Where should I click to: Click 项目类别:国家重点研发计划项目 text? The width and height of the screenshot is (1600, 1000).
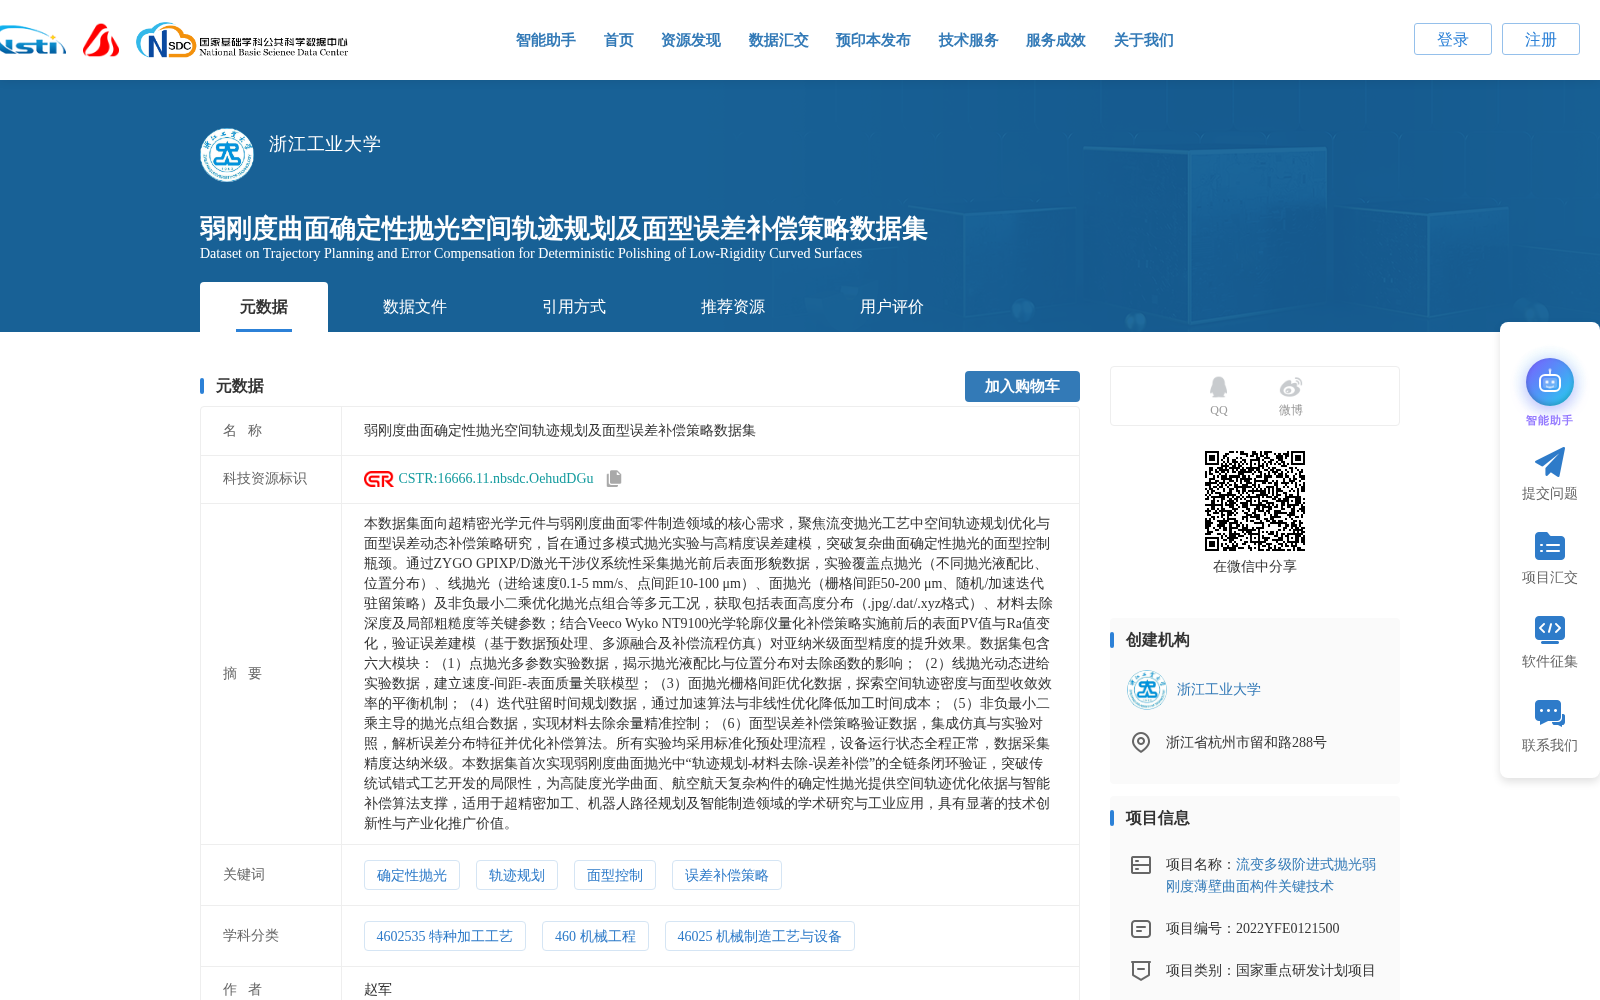coord(1271,970)
